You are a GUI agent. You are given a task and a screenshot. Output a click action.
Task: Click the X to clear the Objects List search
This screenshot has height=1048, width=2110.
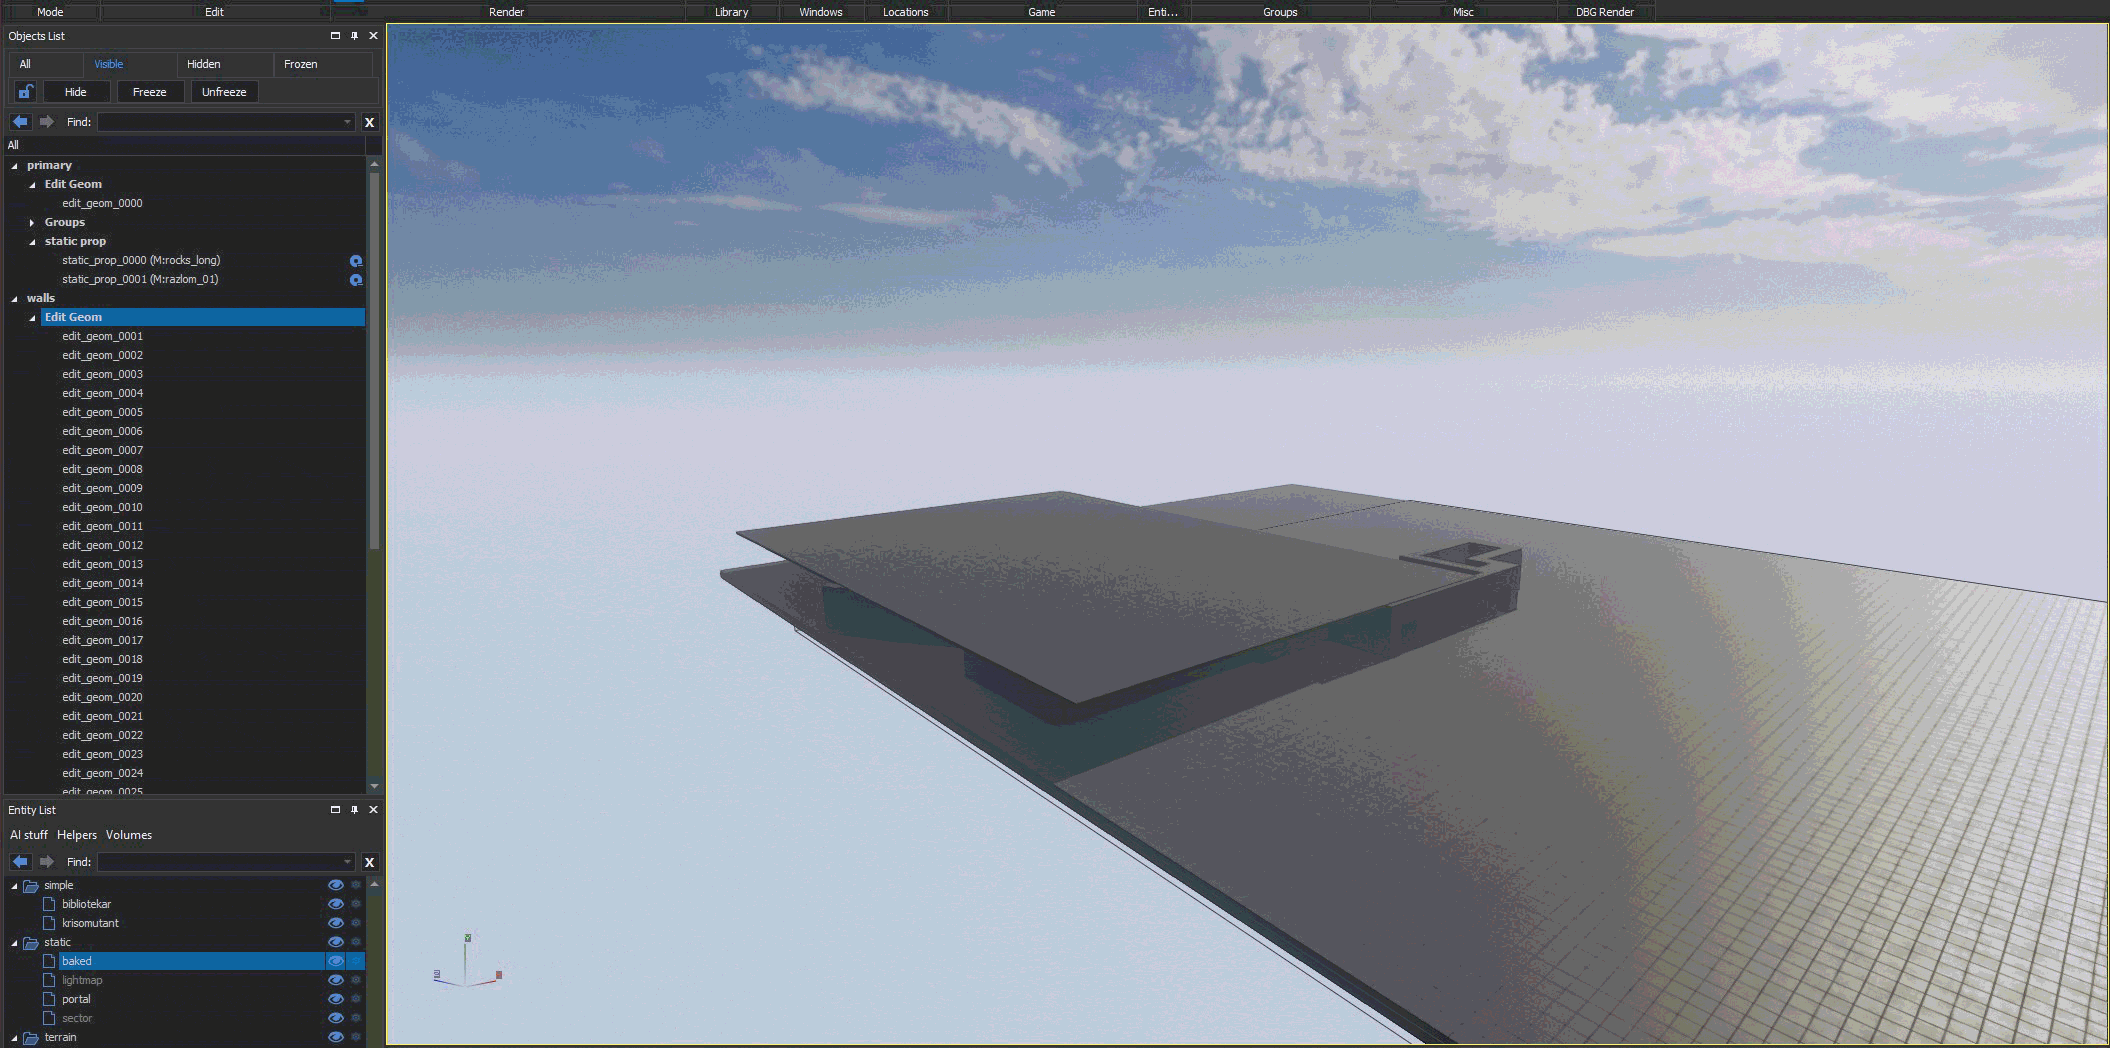click(369, 122)
